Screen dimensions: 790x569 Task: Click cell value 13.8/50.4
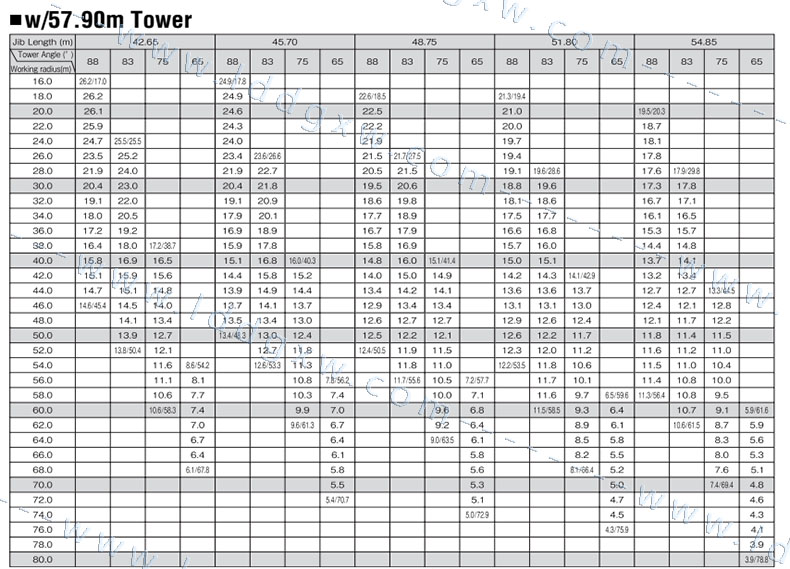pos(127,350)
